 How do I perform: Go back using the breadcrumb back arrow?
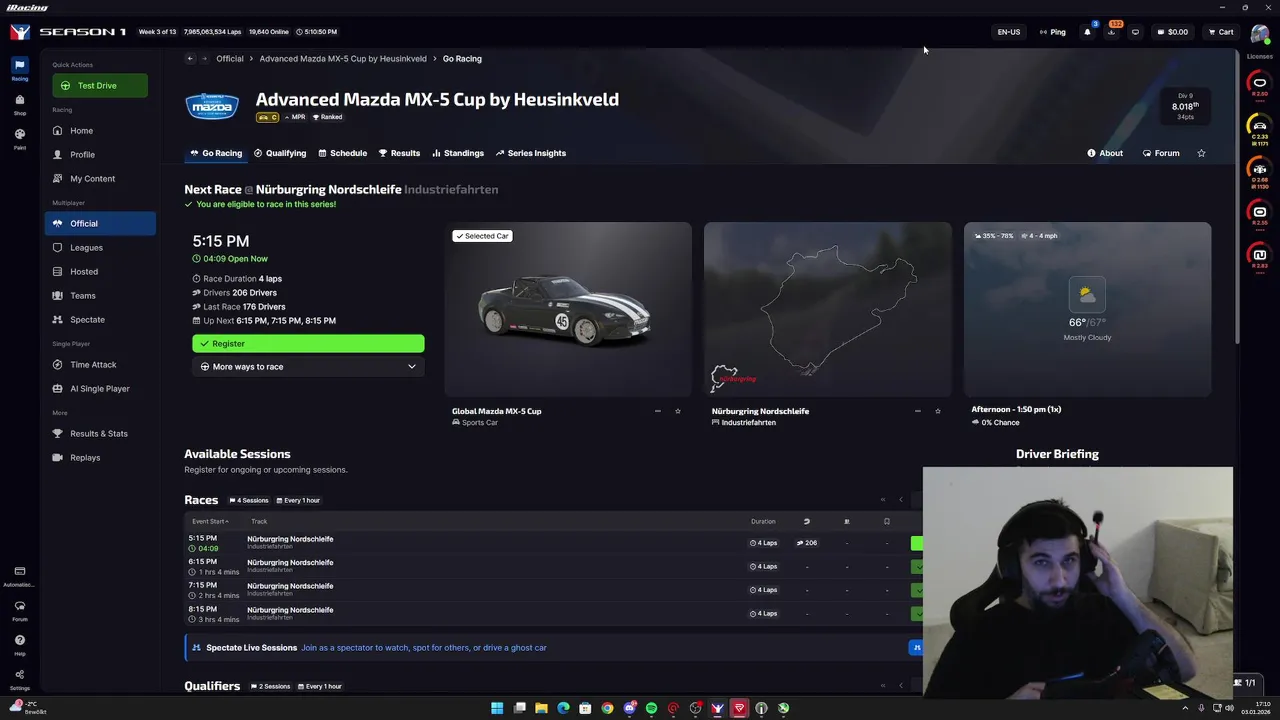click(189, 58)
